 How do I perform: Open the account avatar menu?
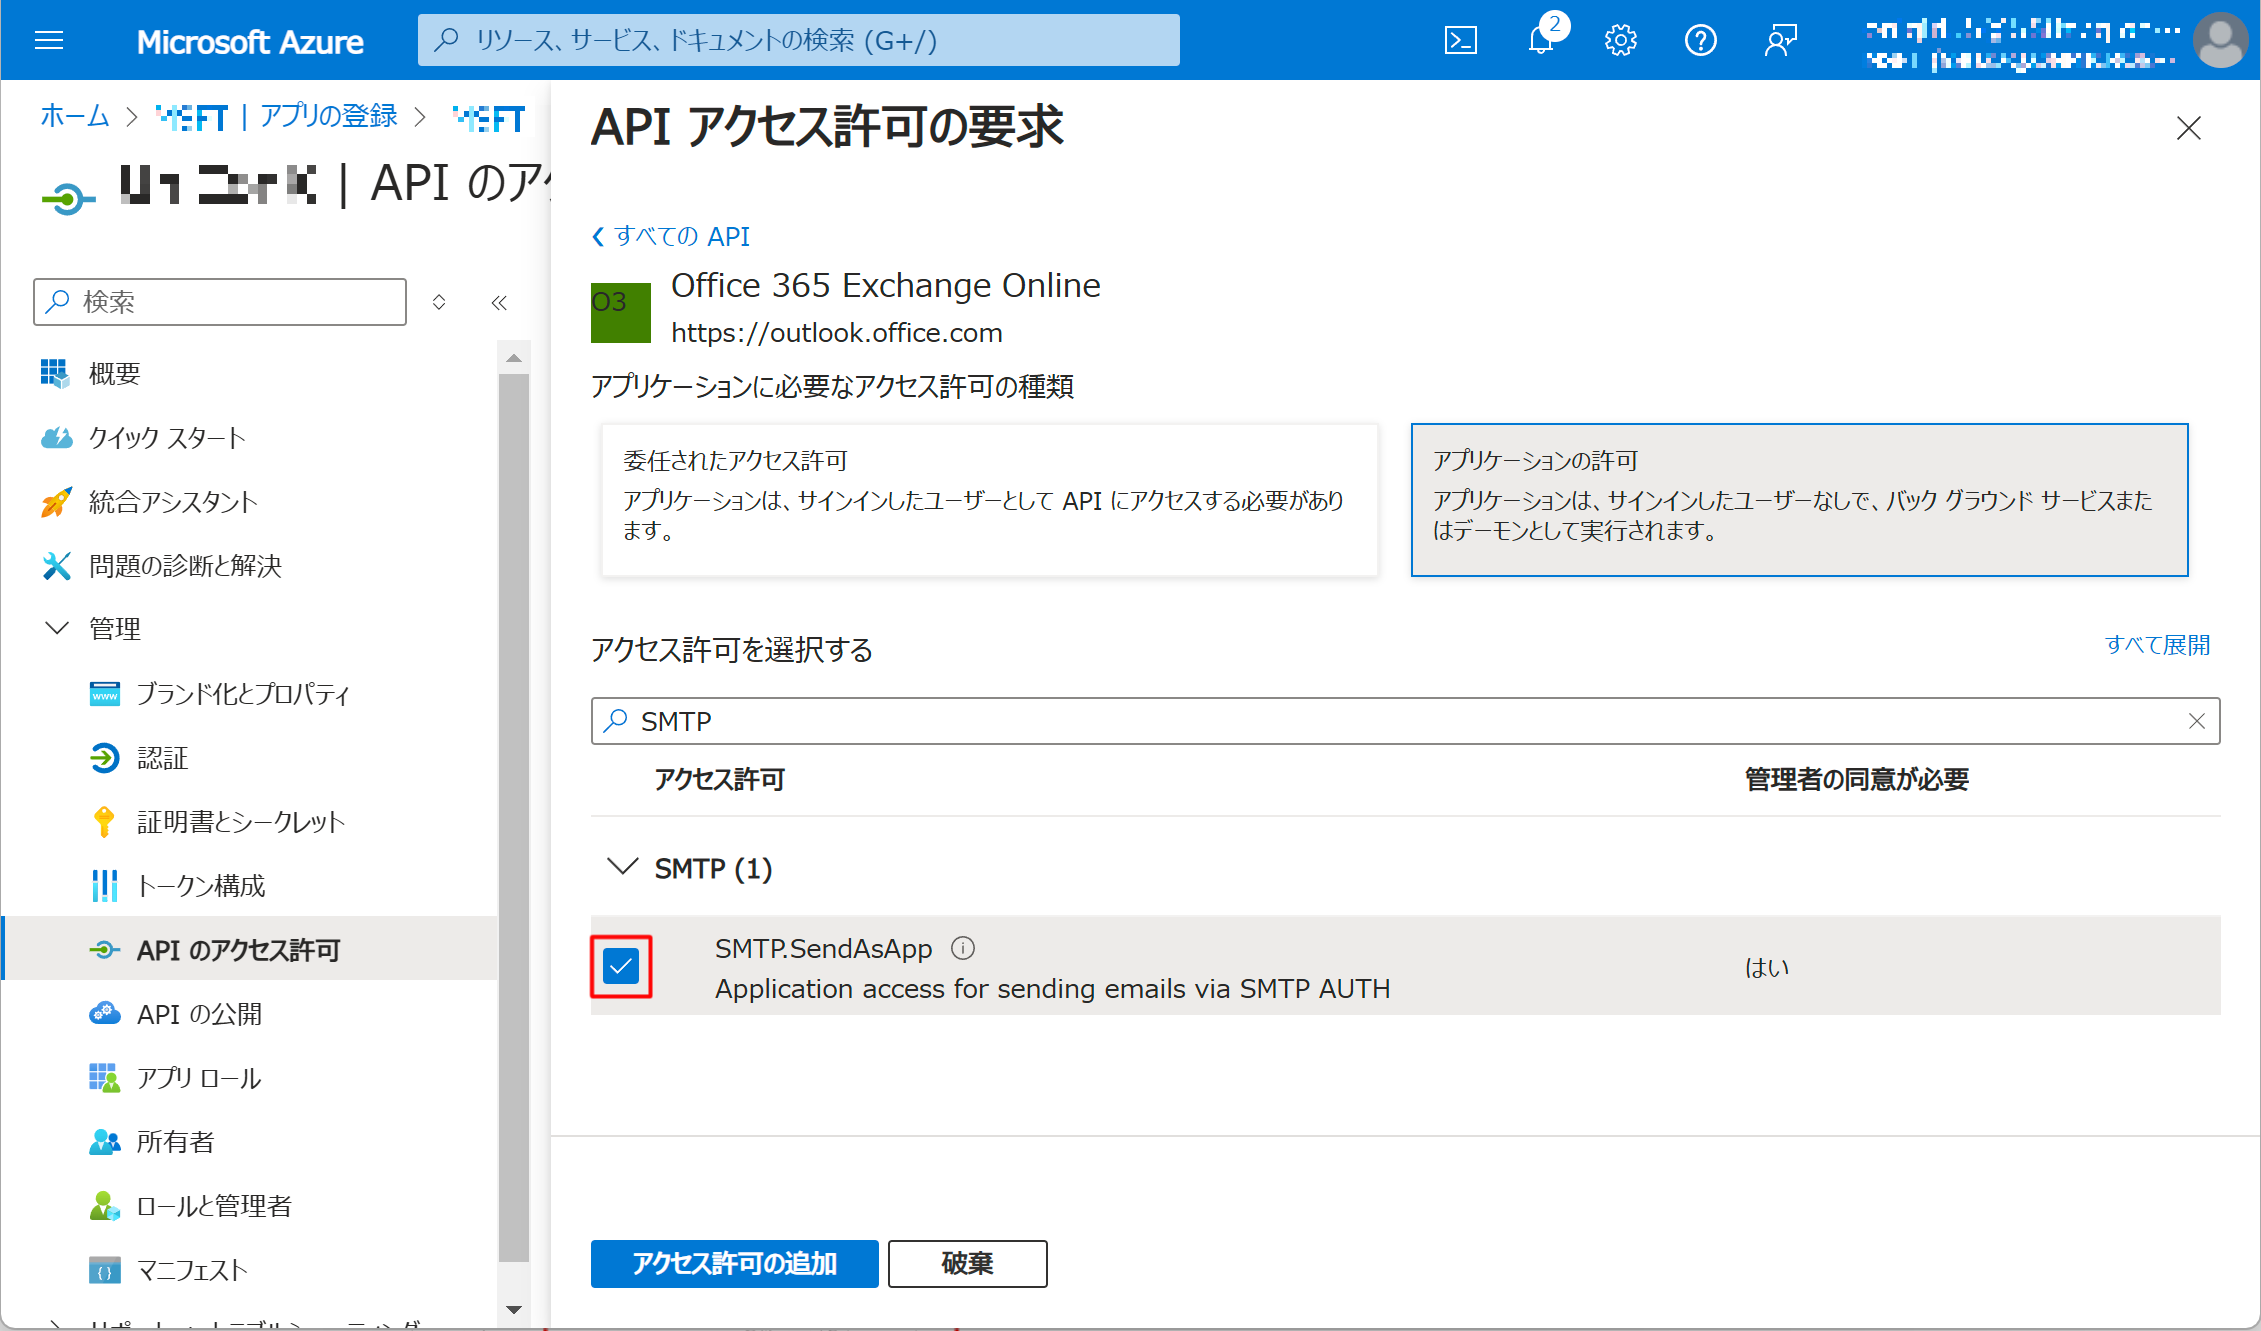click(x=2221, y=40)
